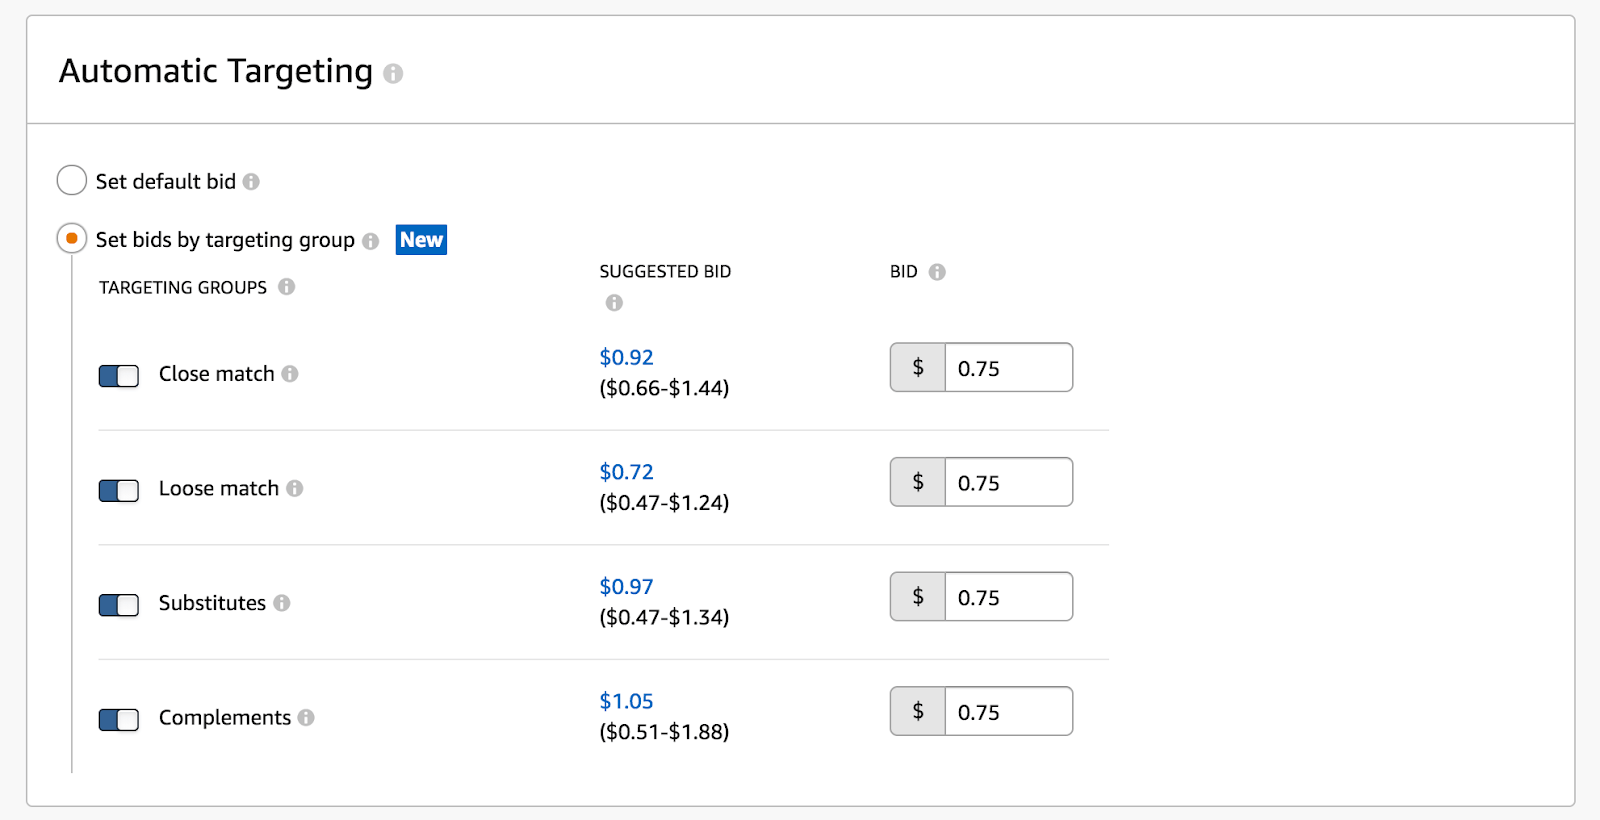Screen dimensions: 1600x820
Task: Click info icon next to Substitutes
Action: pos(282,603)
